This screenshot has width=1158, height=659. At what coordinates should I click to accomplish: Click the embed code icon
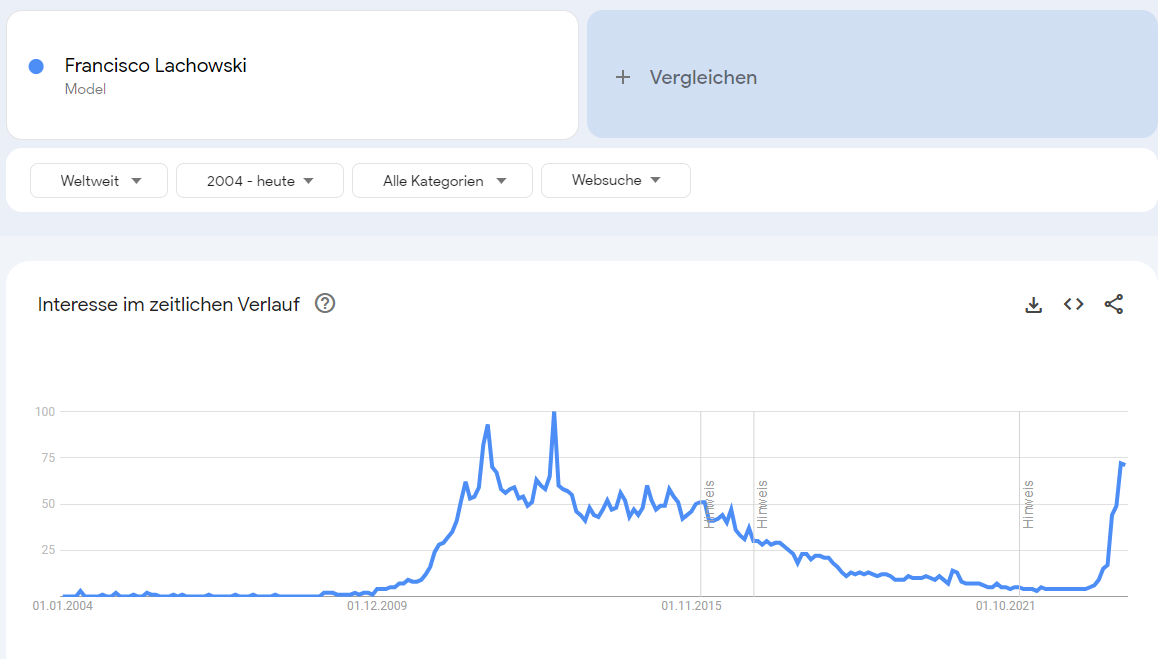point(1073,305)
